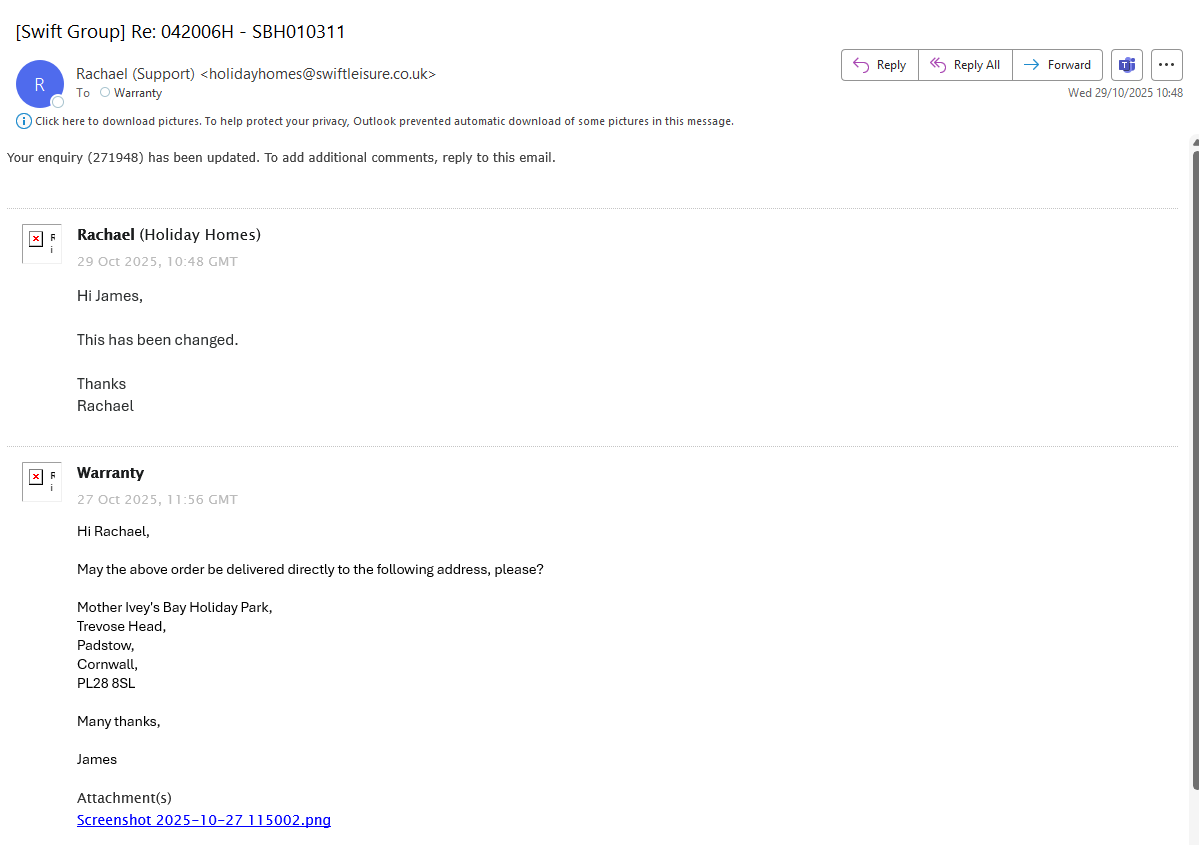Open the more actions ellipsis menu

coord(1166,65)
